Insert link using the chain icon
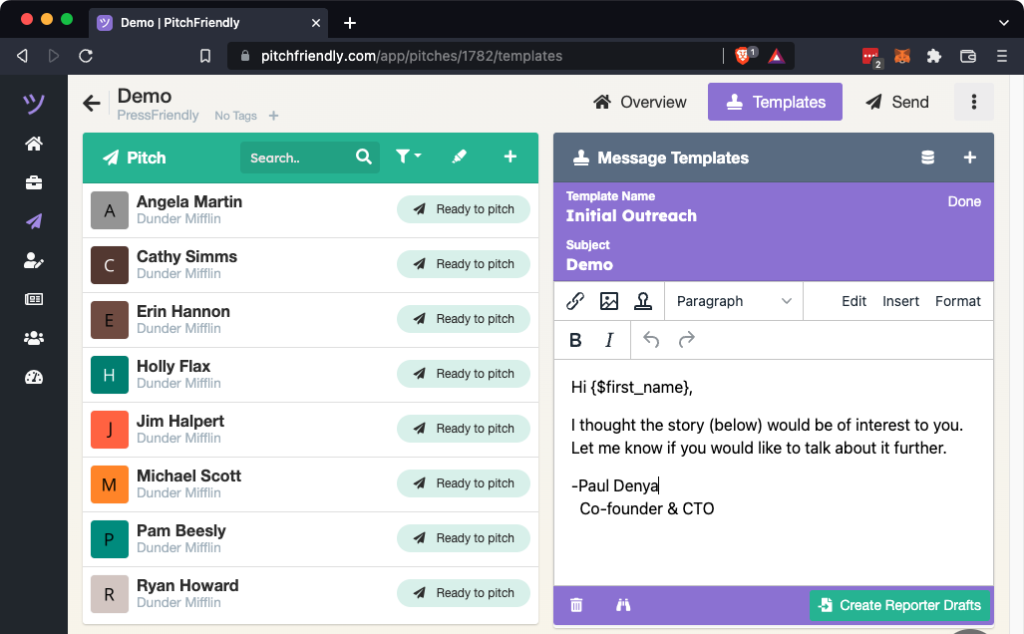This screenshot has width=1024, height=634. pos(575,301)
